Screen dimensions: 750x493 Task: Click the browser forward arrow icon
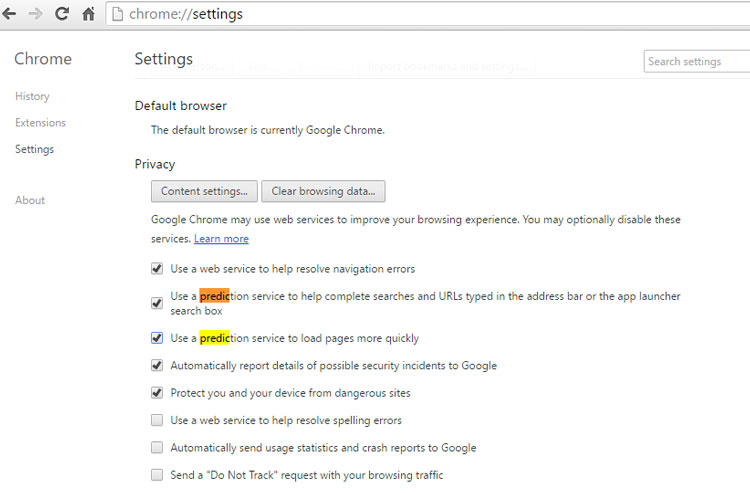pyautogui.click(x=36, y=14)
